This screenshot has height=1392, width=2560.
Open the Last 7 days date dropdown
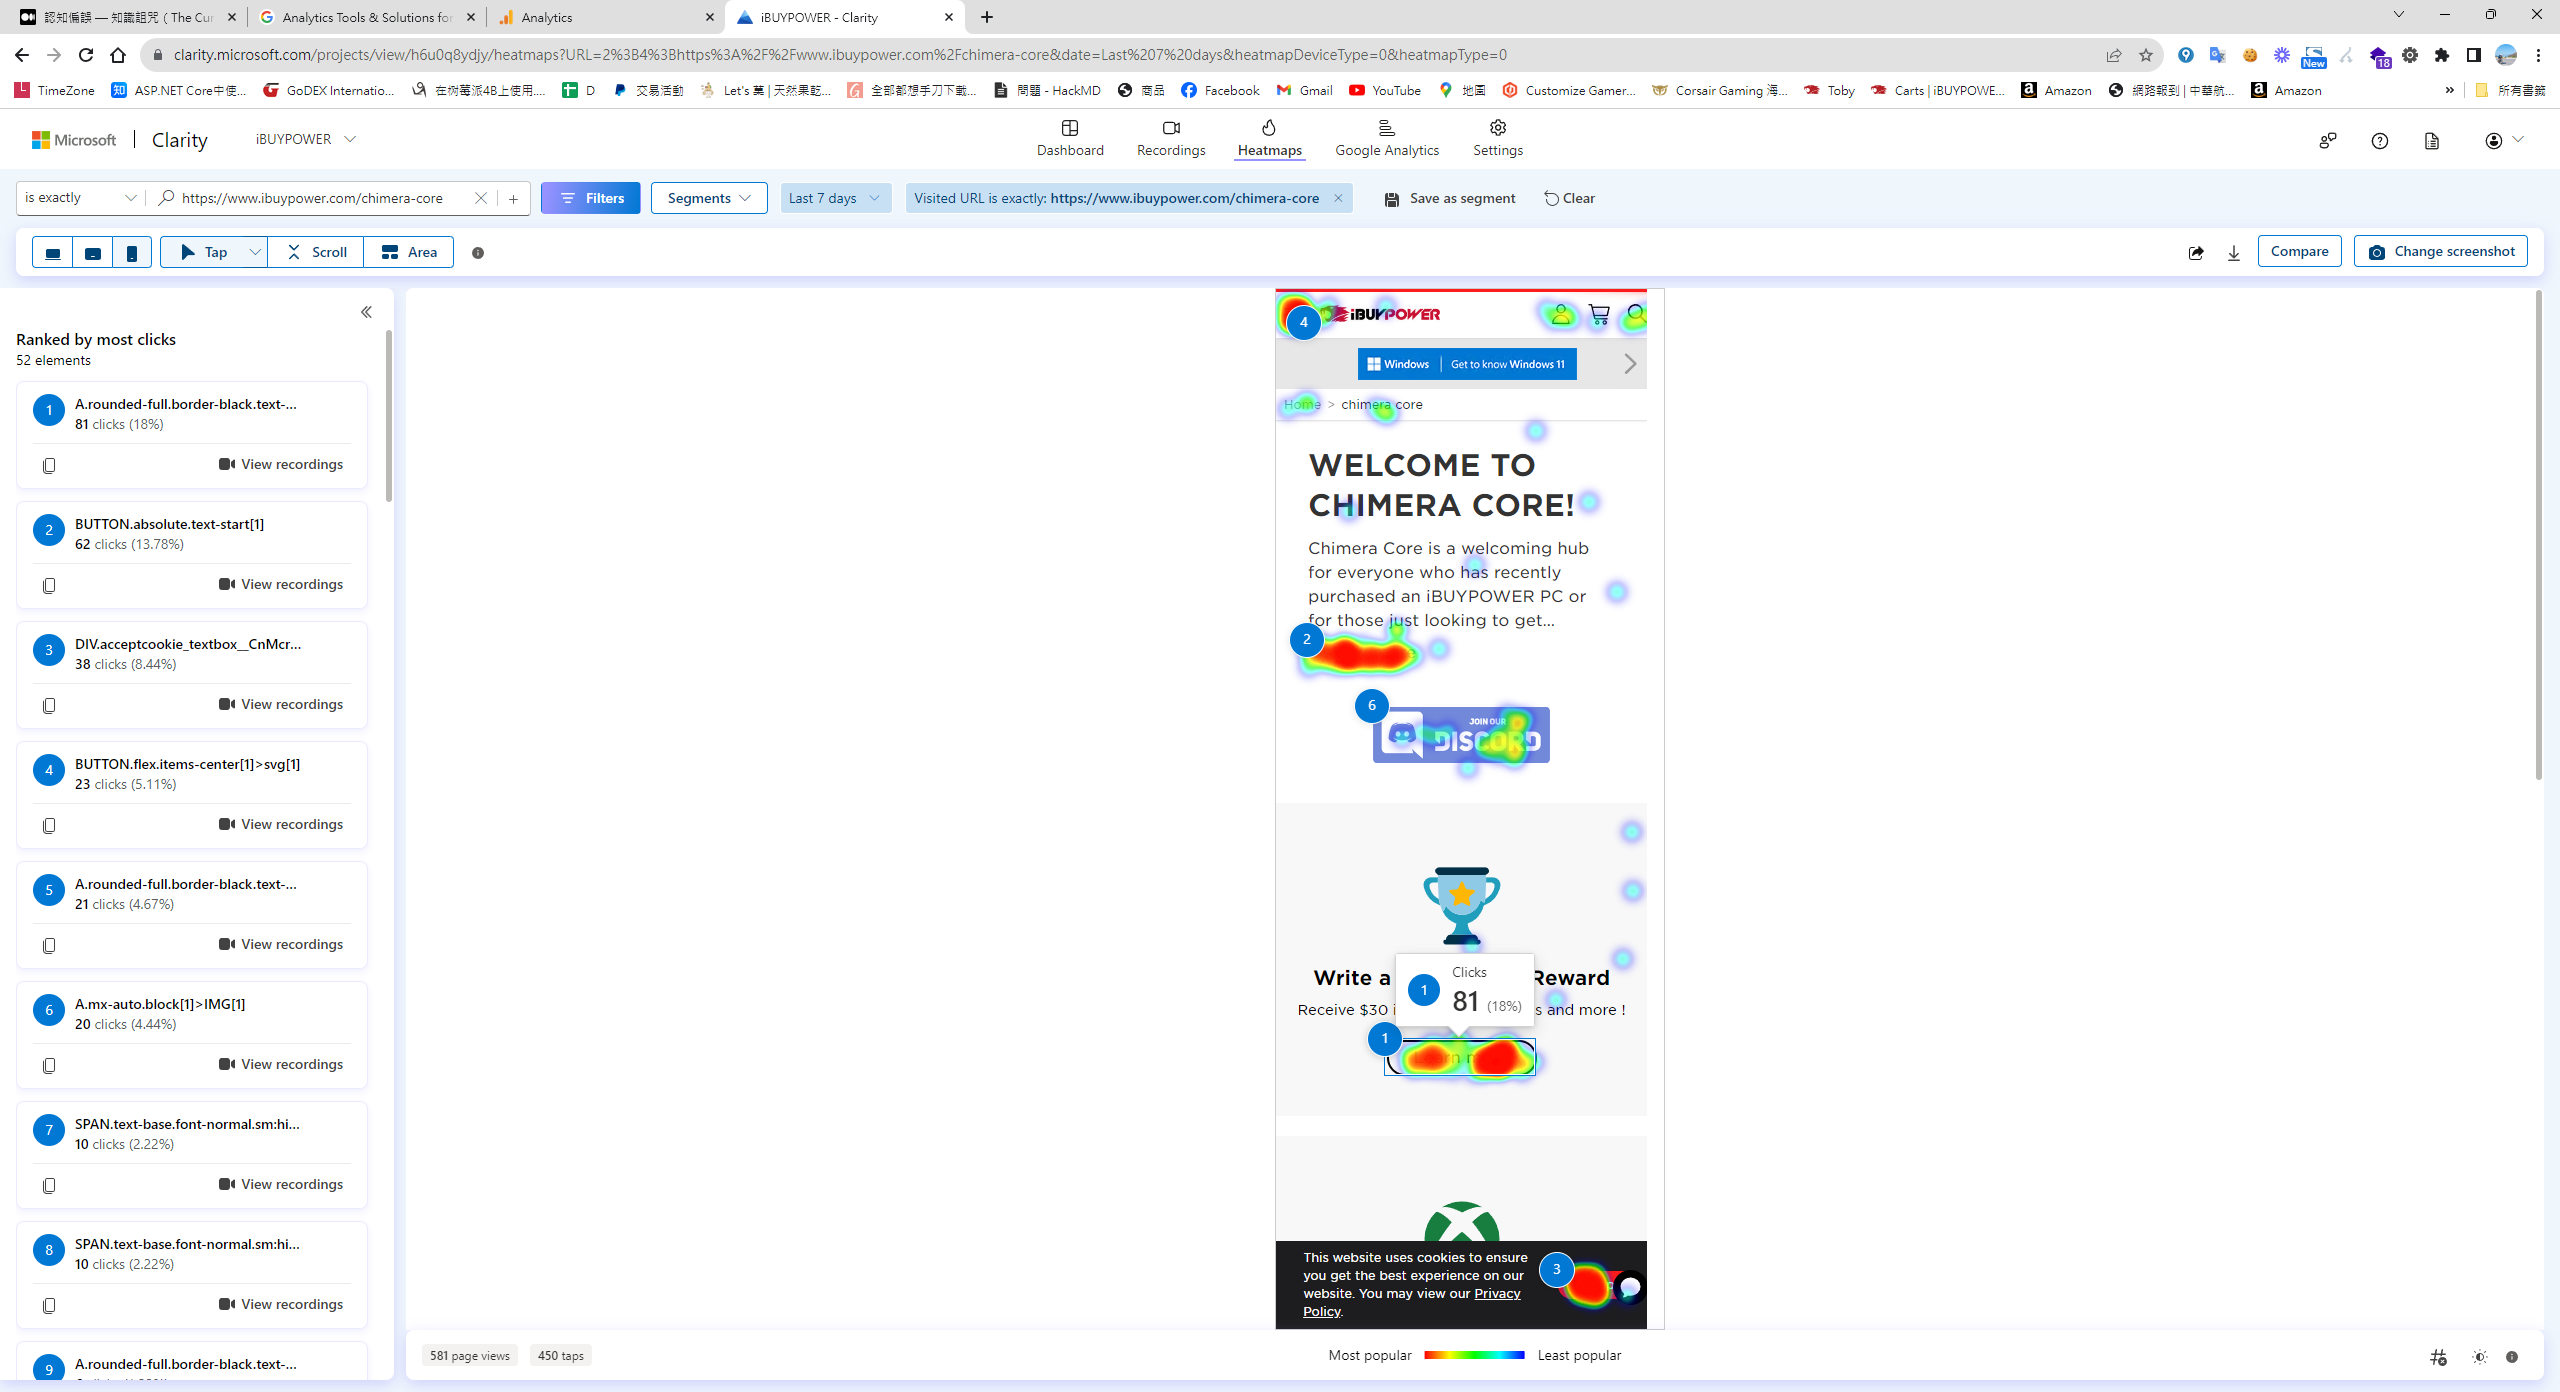[x=834, y=198]
